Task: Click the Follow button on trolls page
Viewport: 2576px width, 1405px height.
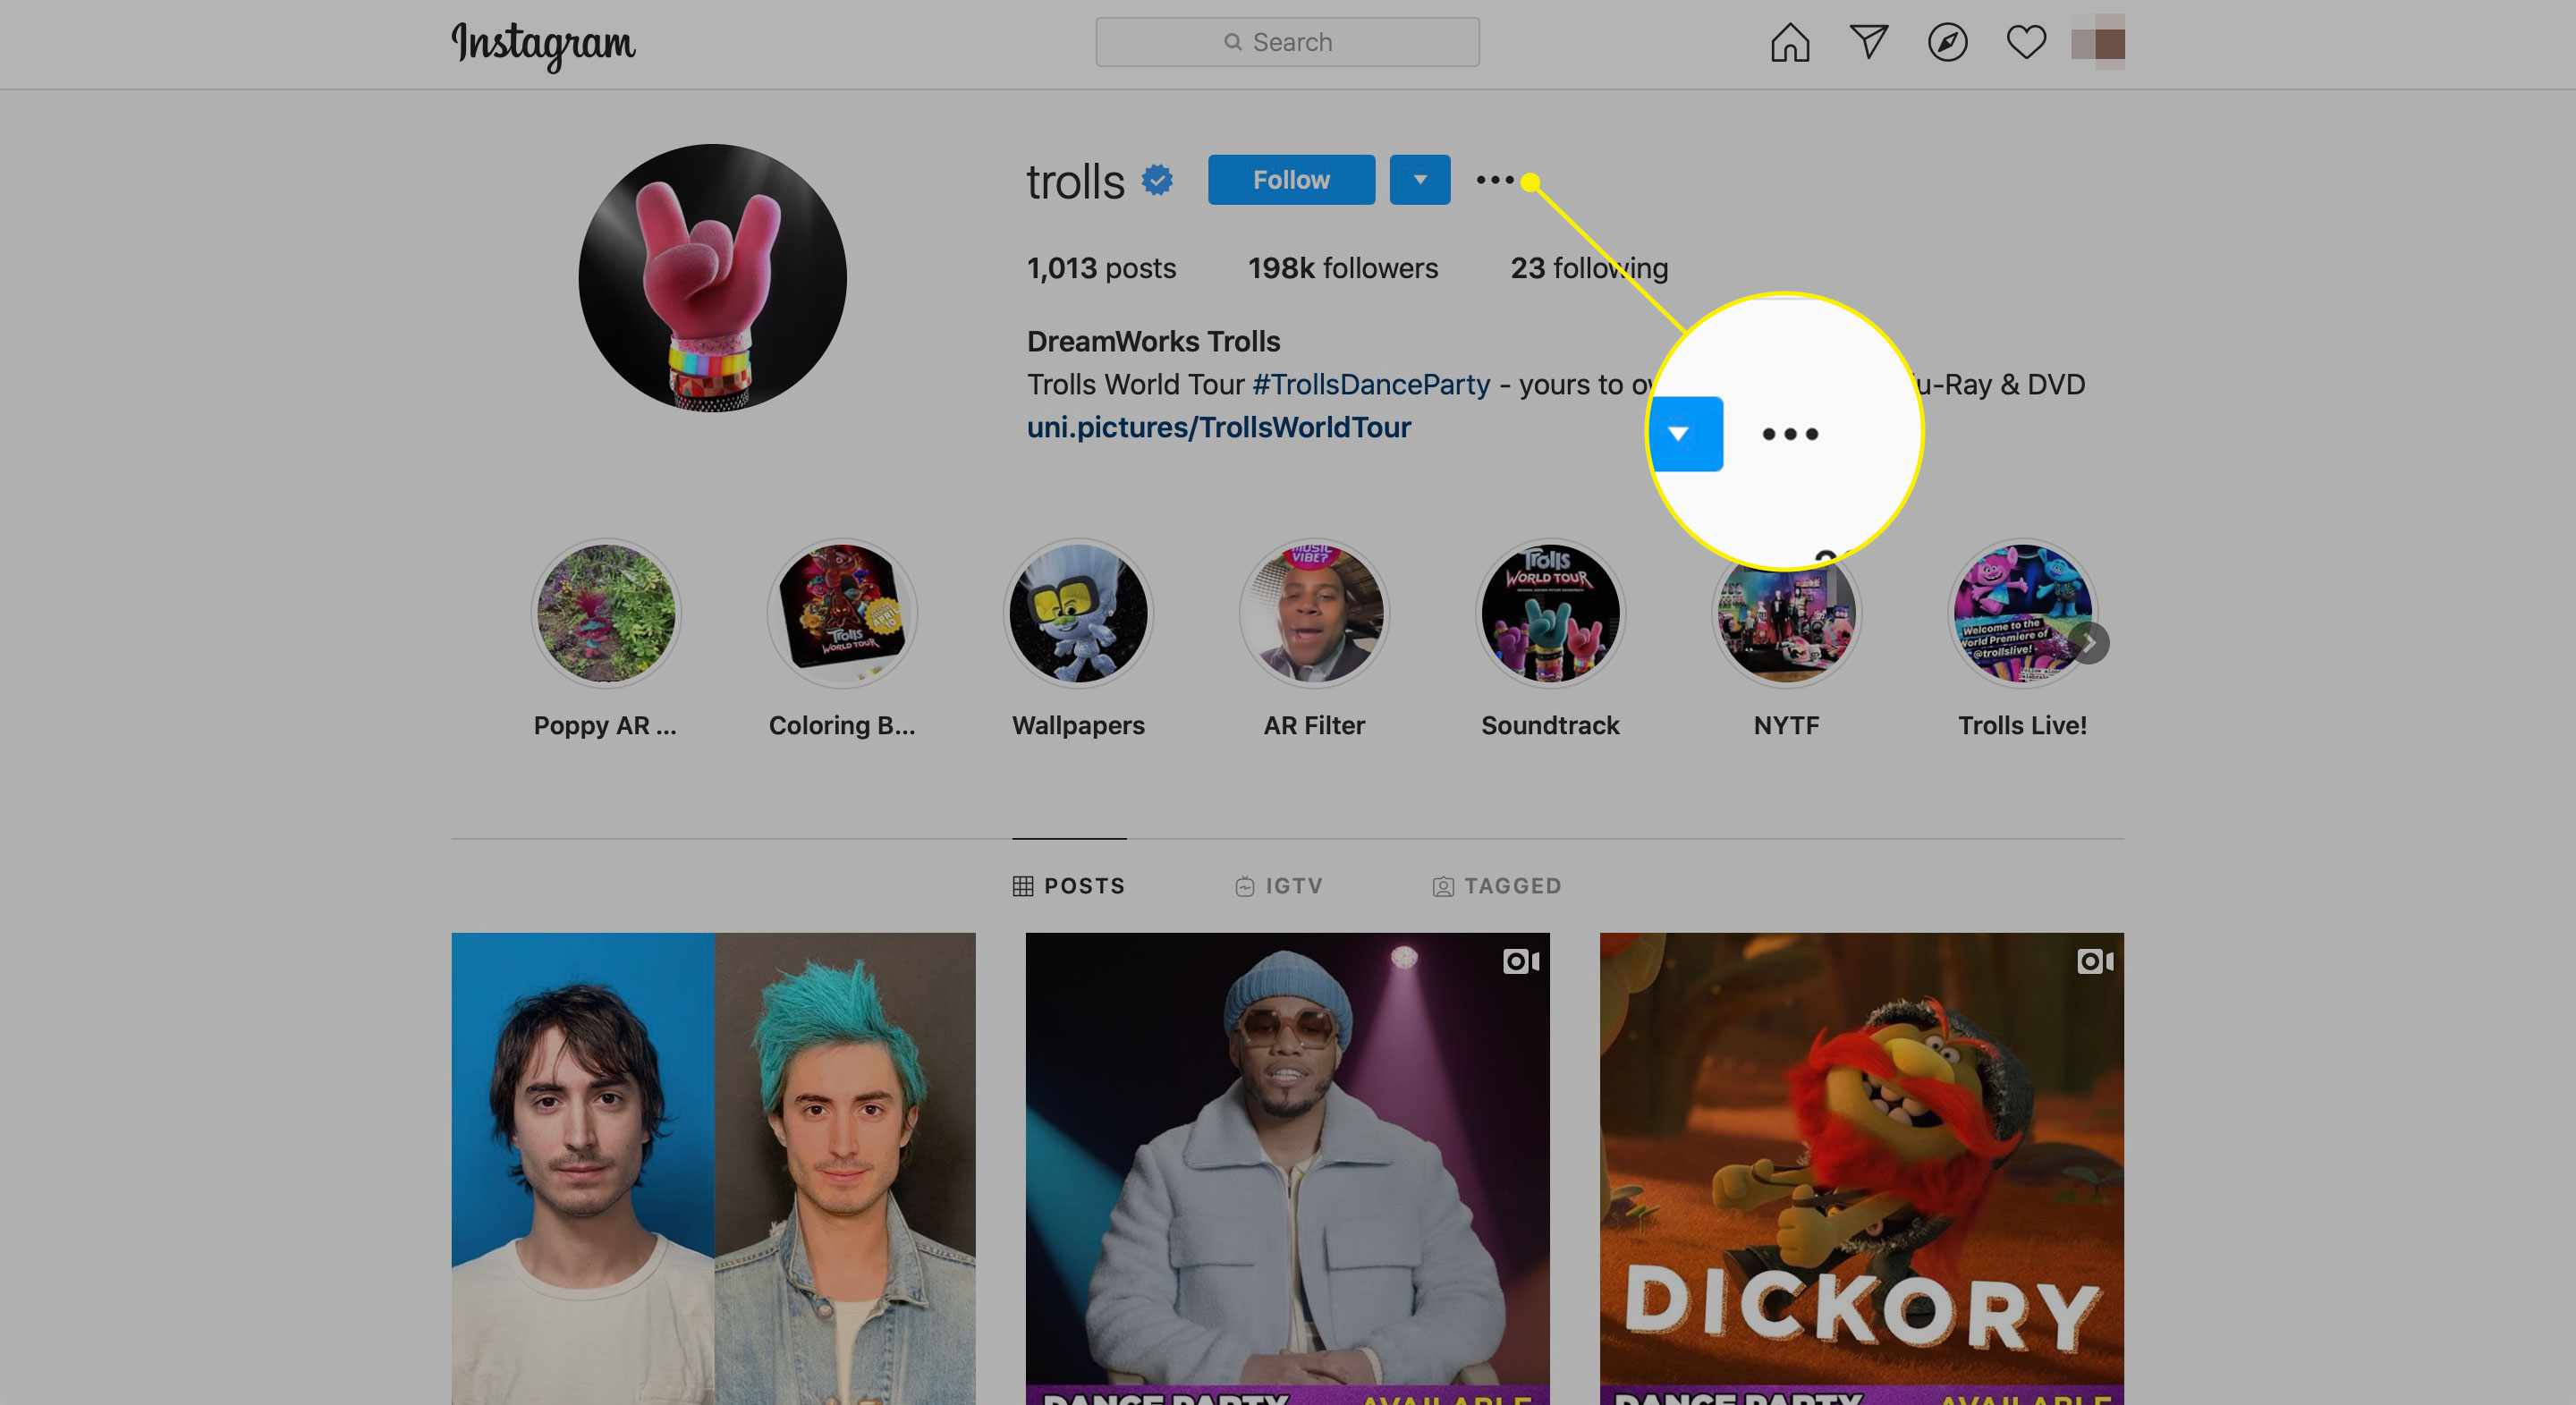Action: (1291, 180)
